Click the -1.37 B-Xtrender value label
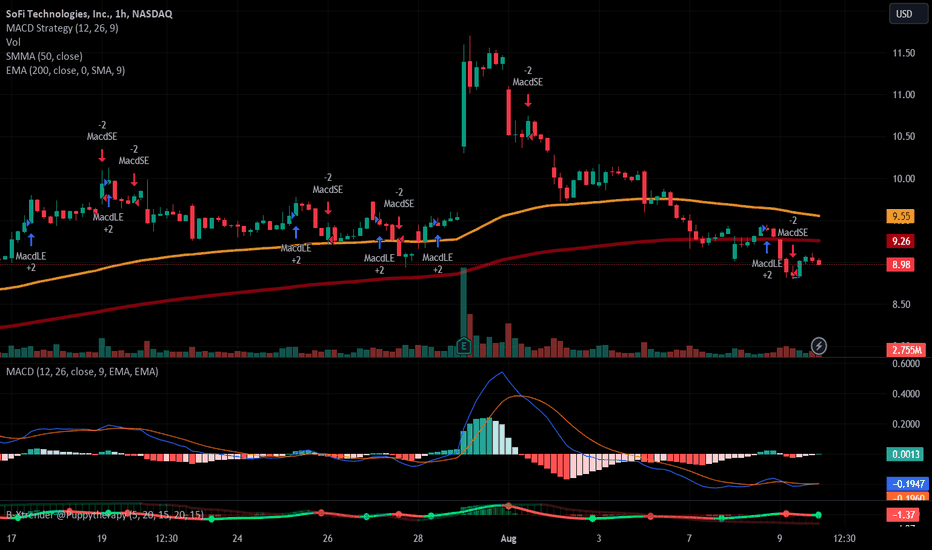 pyautogui.click(x=902, y=515)
